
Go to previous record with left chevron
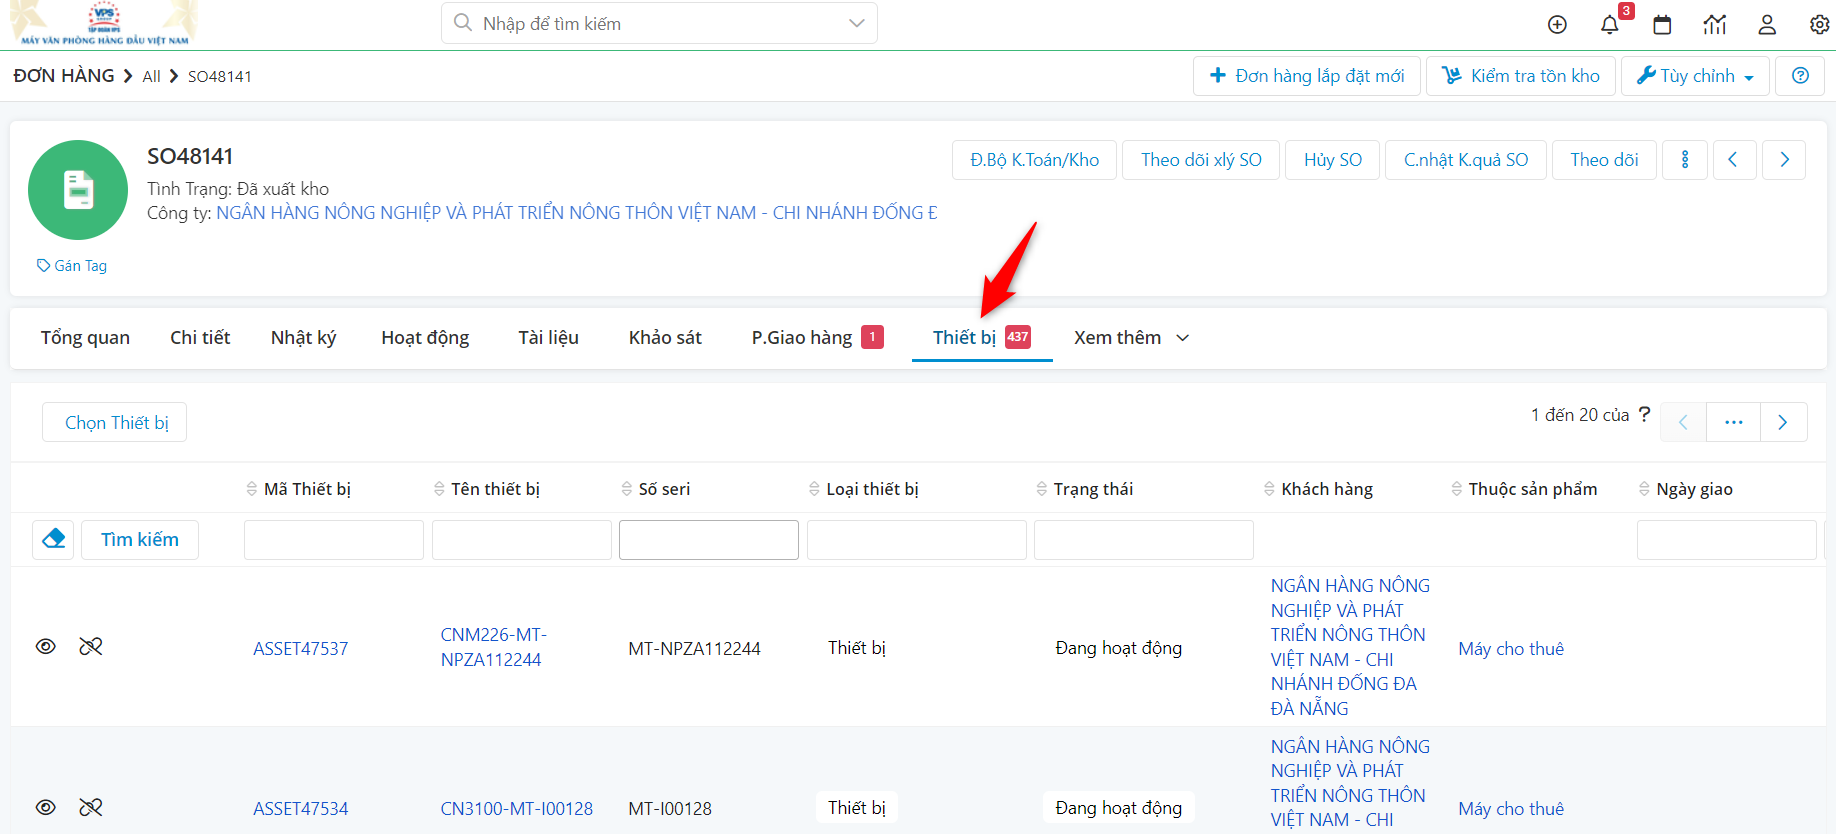tap(1734, 160)
